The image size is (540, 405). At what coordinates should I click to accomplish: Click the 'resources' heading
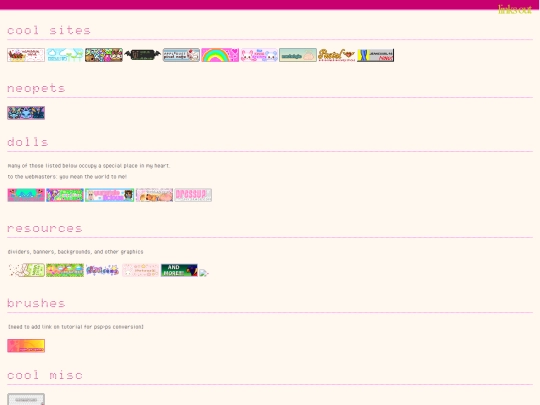coord(45,228)
